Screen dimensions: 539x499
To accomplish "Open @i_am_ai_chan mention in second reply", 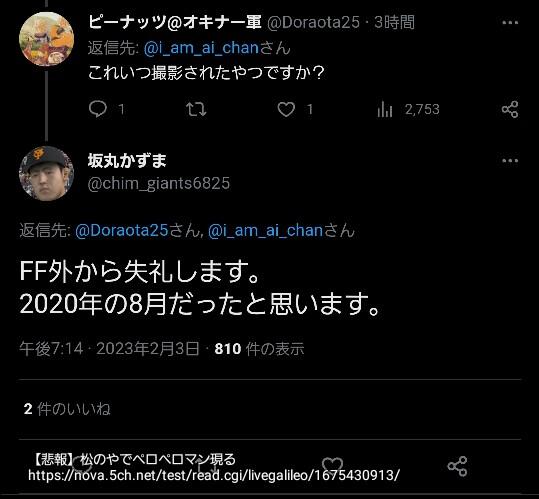I will pos(266,230).
